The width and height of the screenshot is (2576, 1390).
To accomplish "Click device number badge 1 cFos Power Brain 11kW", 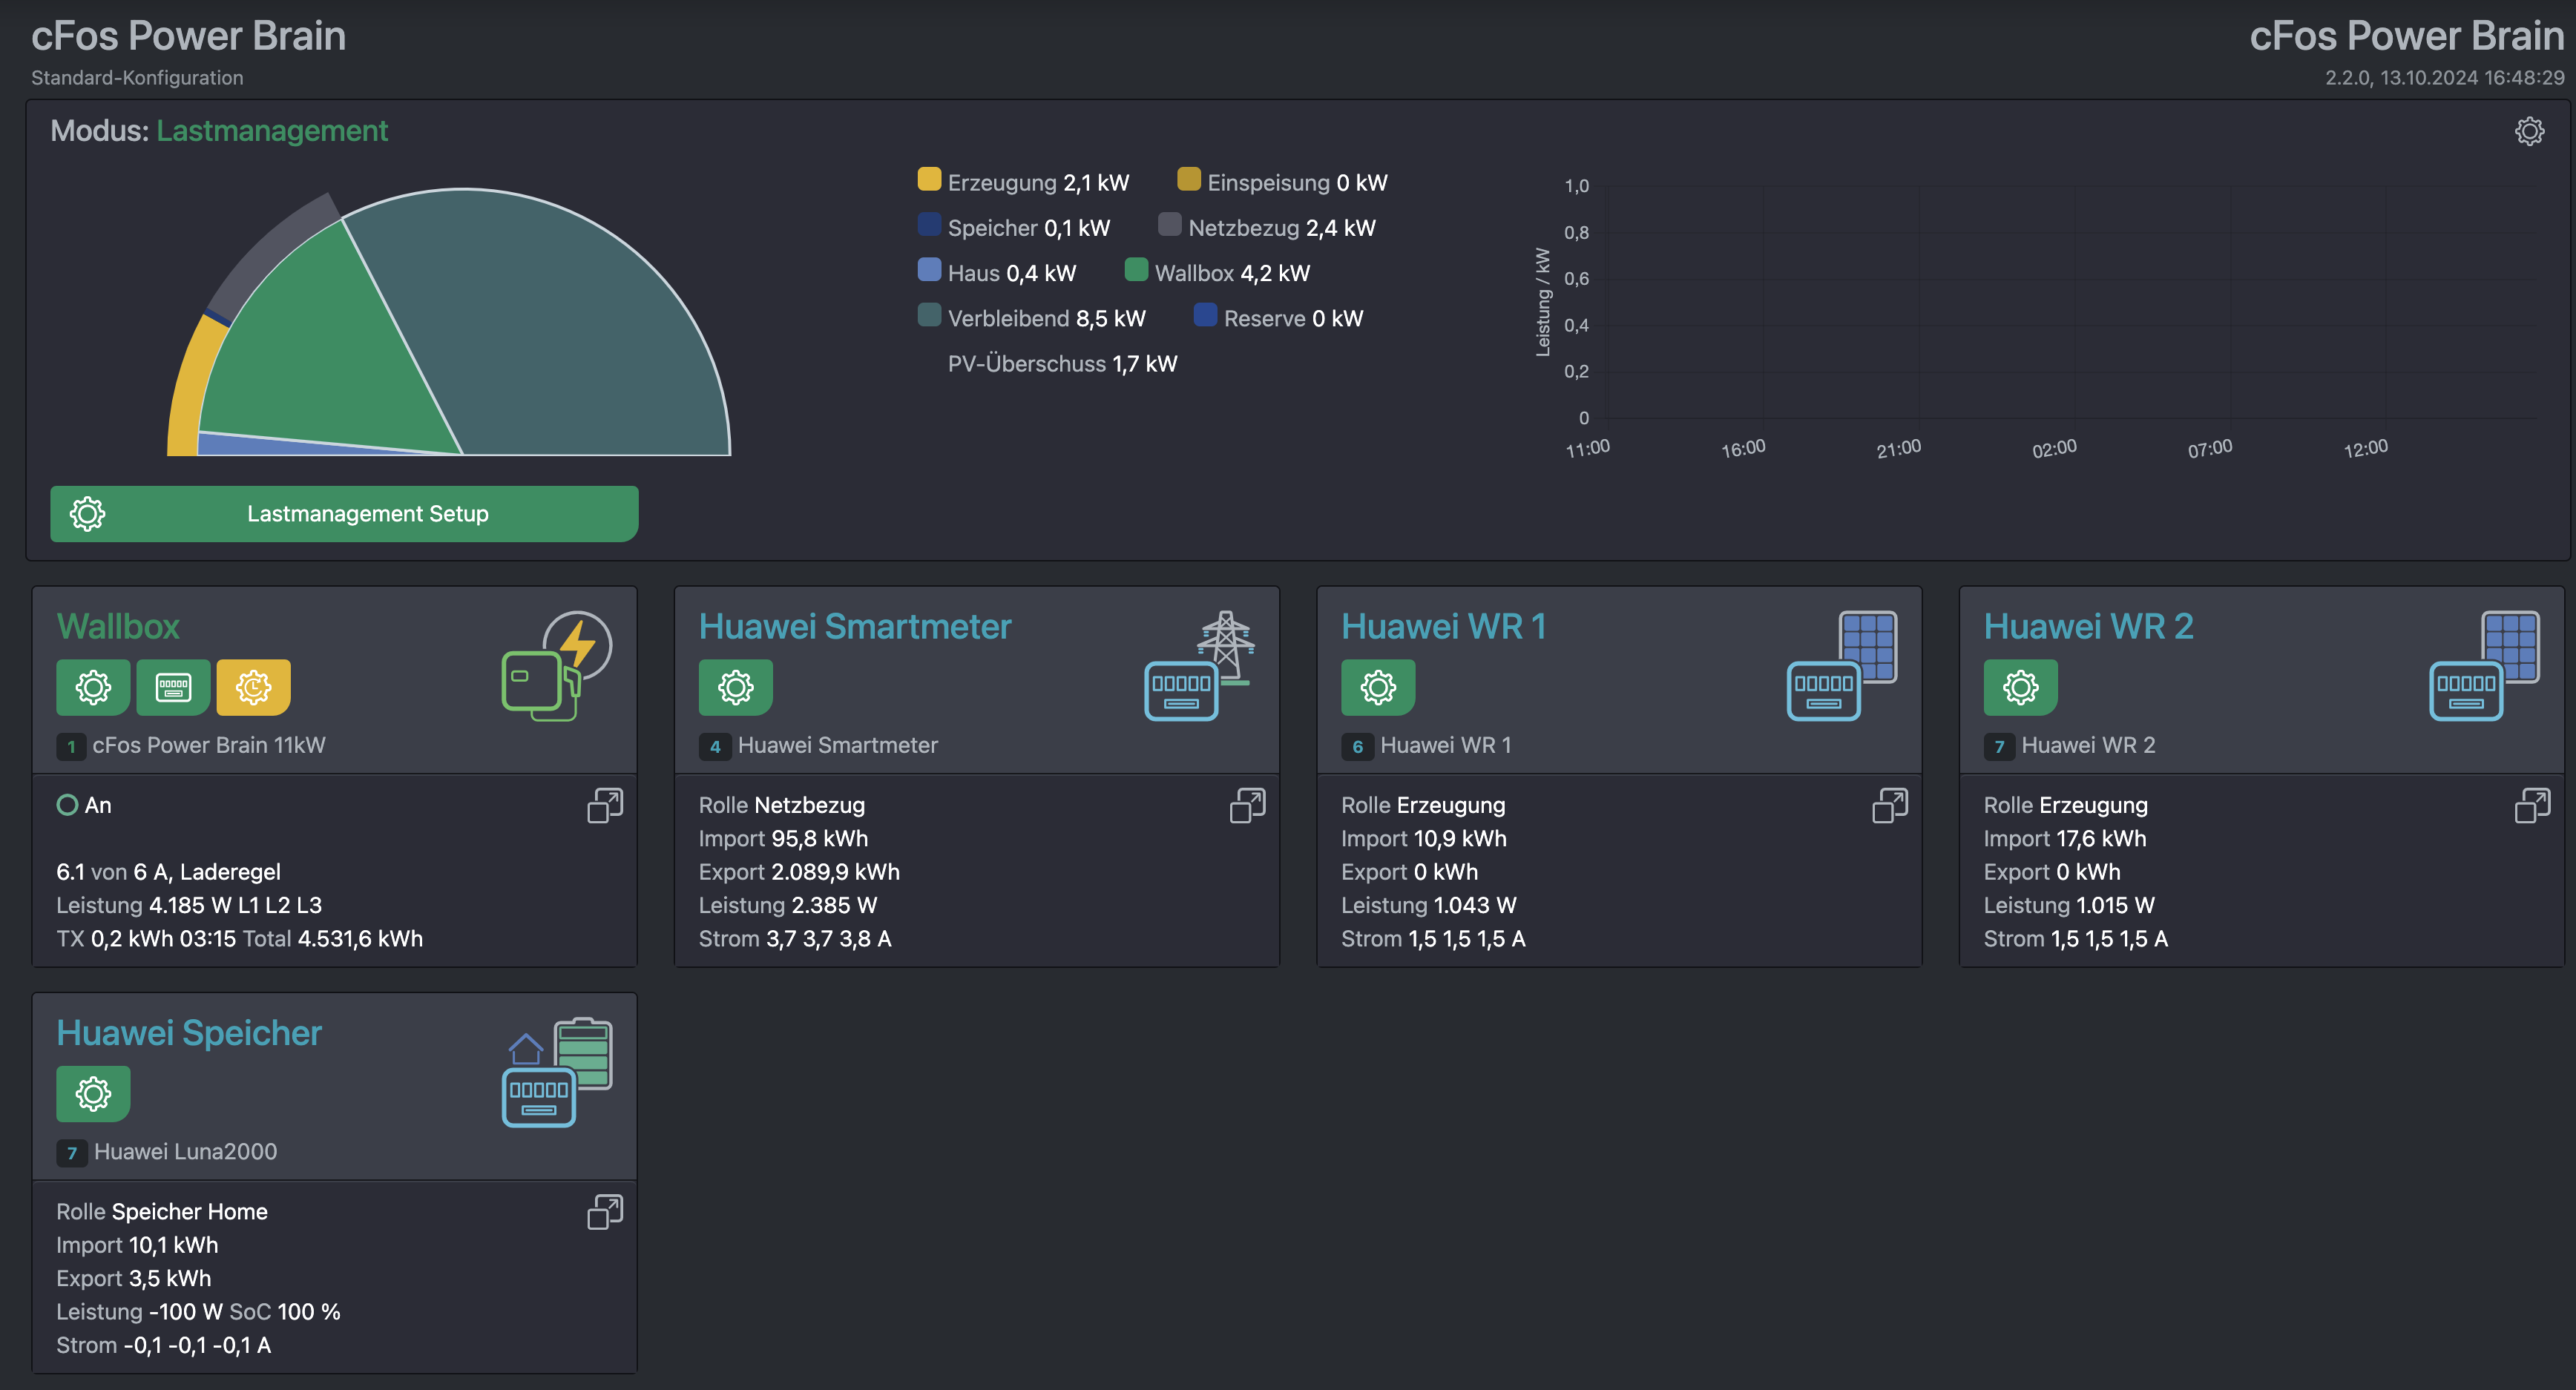I will (71, 746).
